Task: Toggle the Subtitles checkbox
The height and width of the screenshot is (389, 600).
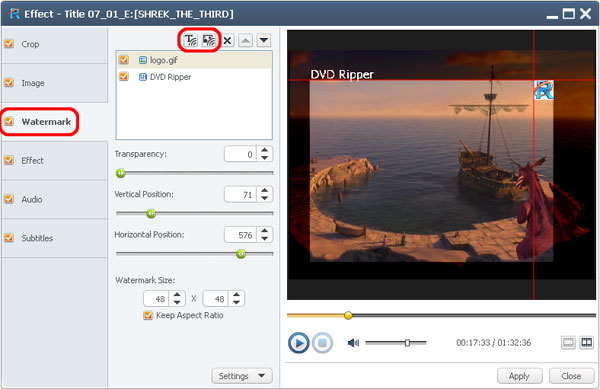Action: 9,238
